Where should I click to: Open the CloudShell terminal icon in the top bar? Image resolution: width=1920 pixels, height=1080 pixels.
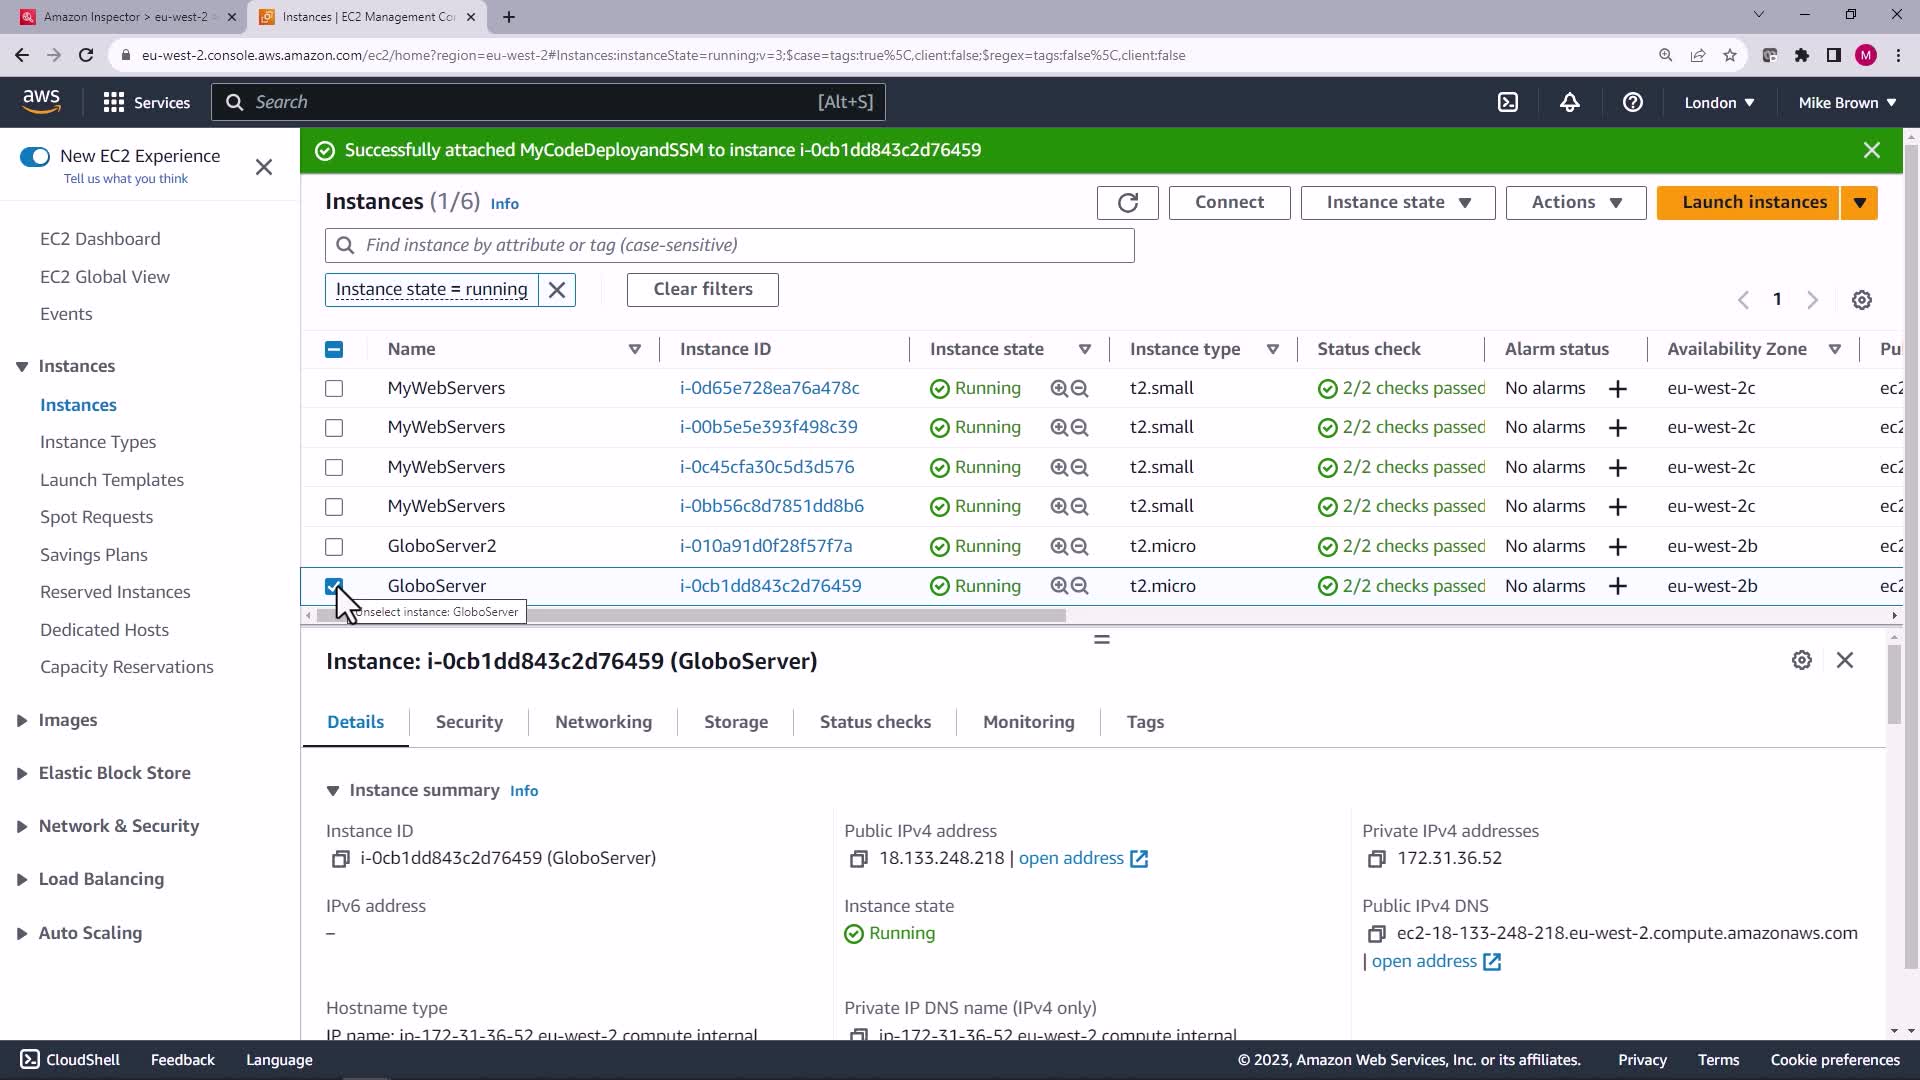(x=1507, y=102)
